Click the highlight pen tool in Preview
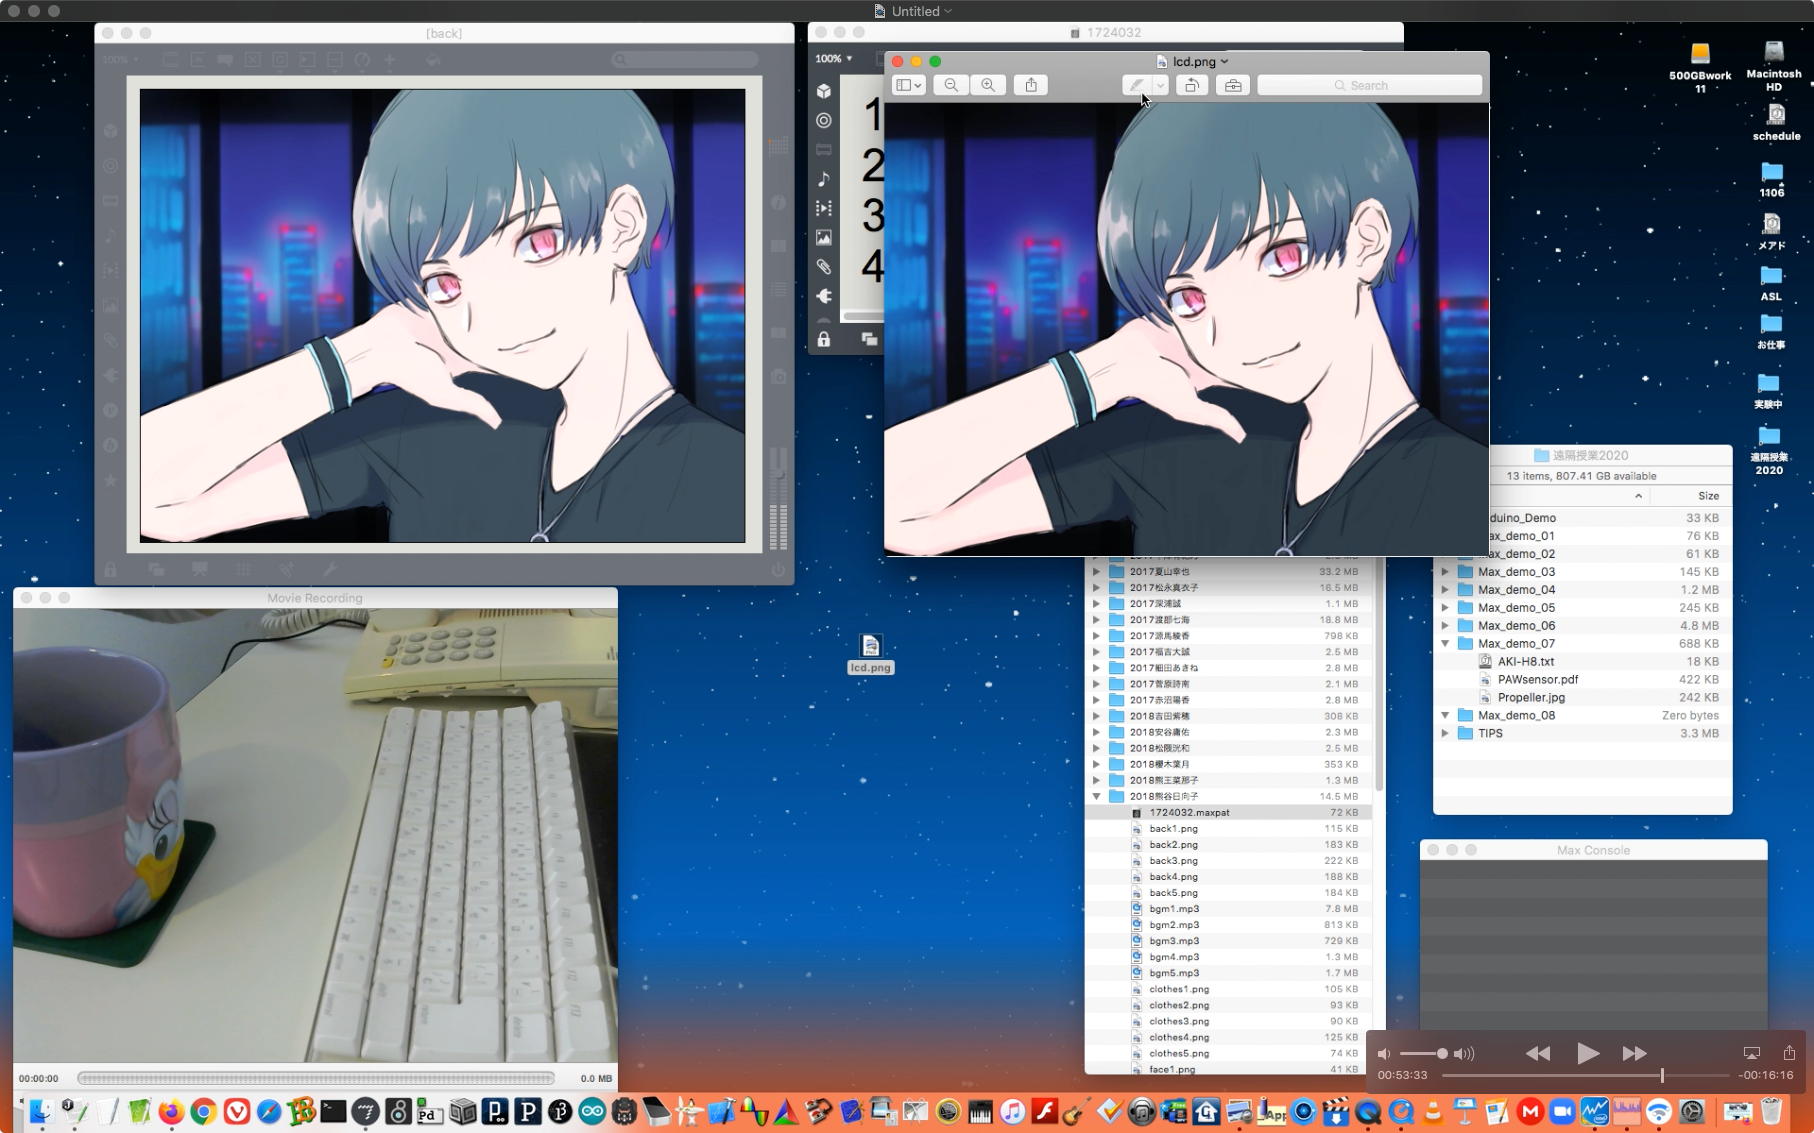 pyautogui.click(x=1137, y=85)
